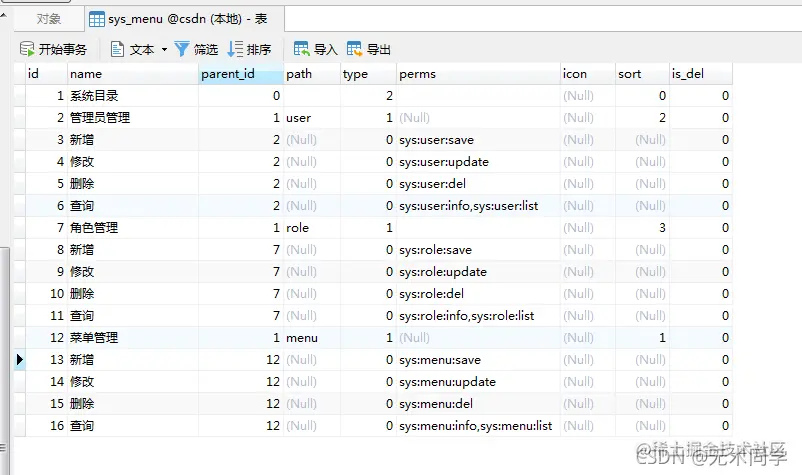Viewport: 802px width, 475px height.
Task: Click the sys:role:del perms cell
Action: pyautogui.click(x=479, y=293)
